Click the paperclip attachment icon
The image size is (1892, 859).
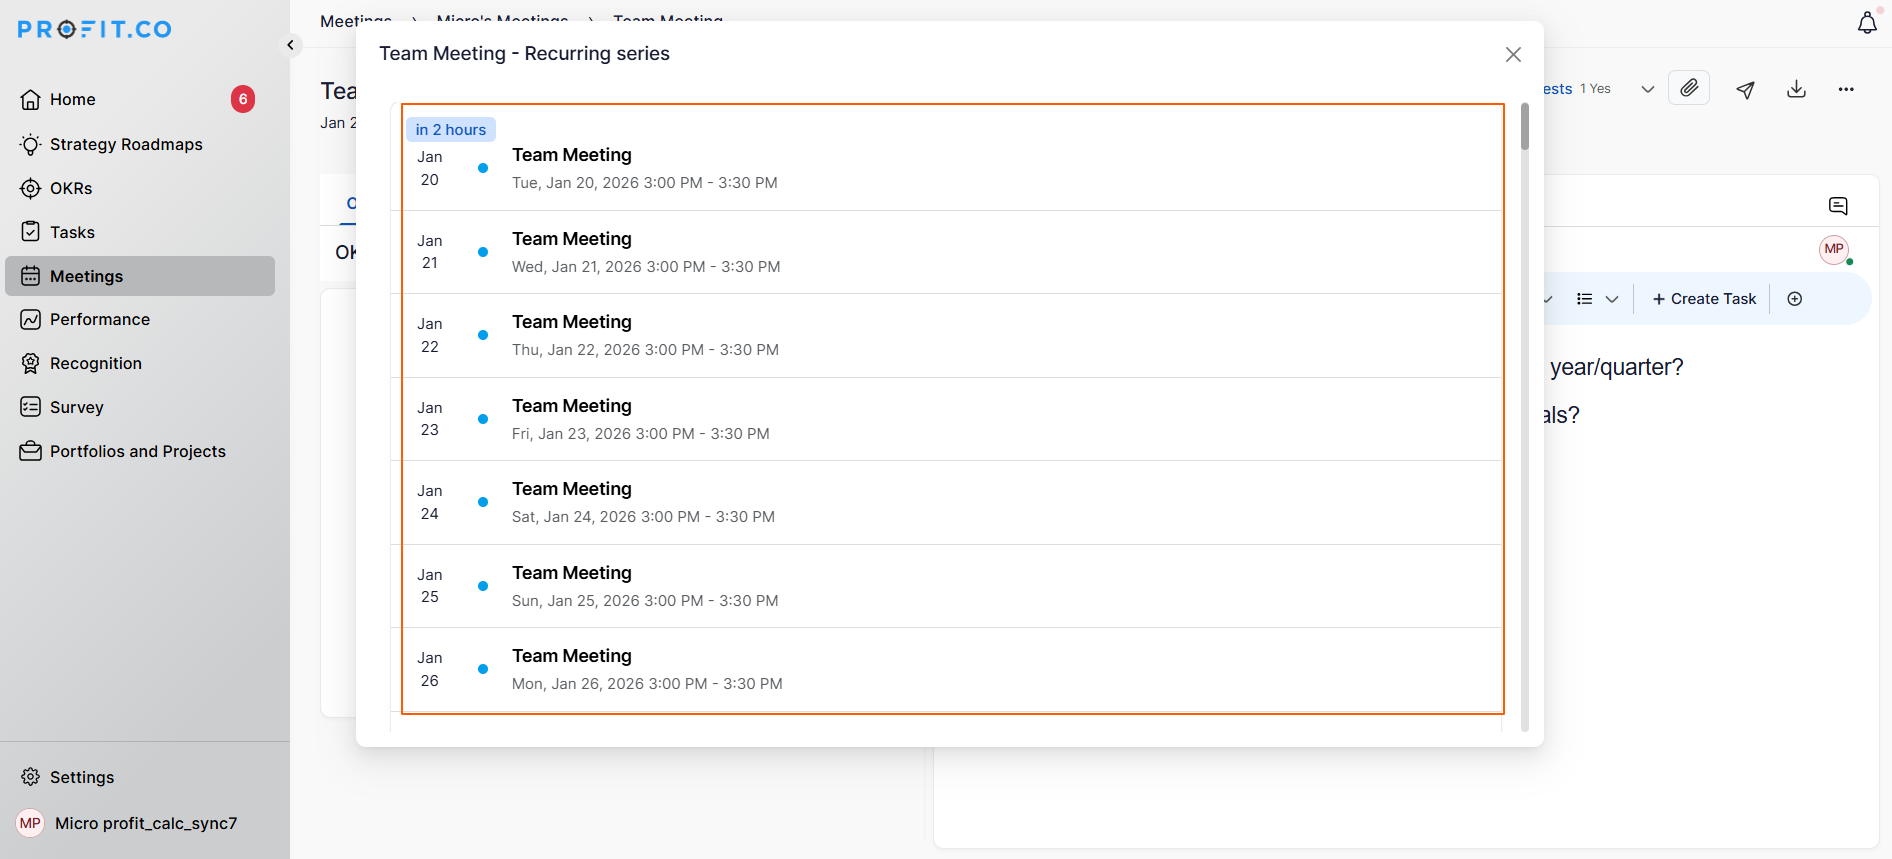tap(1689, 88)
